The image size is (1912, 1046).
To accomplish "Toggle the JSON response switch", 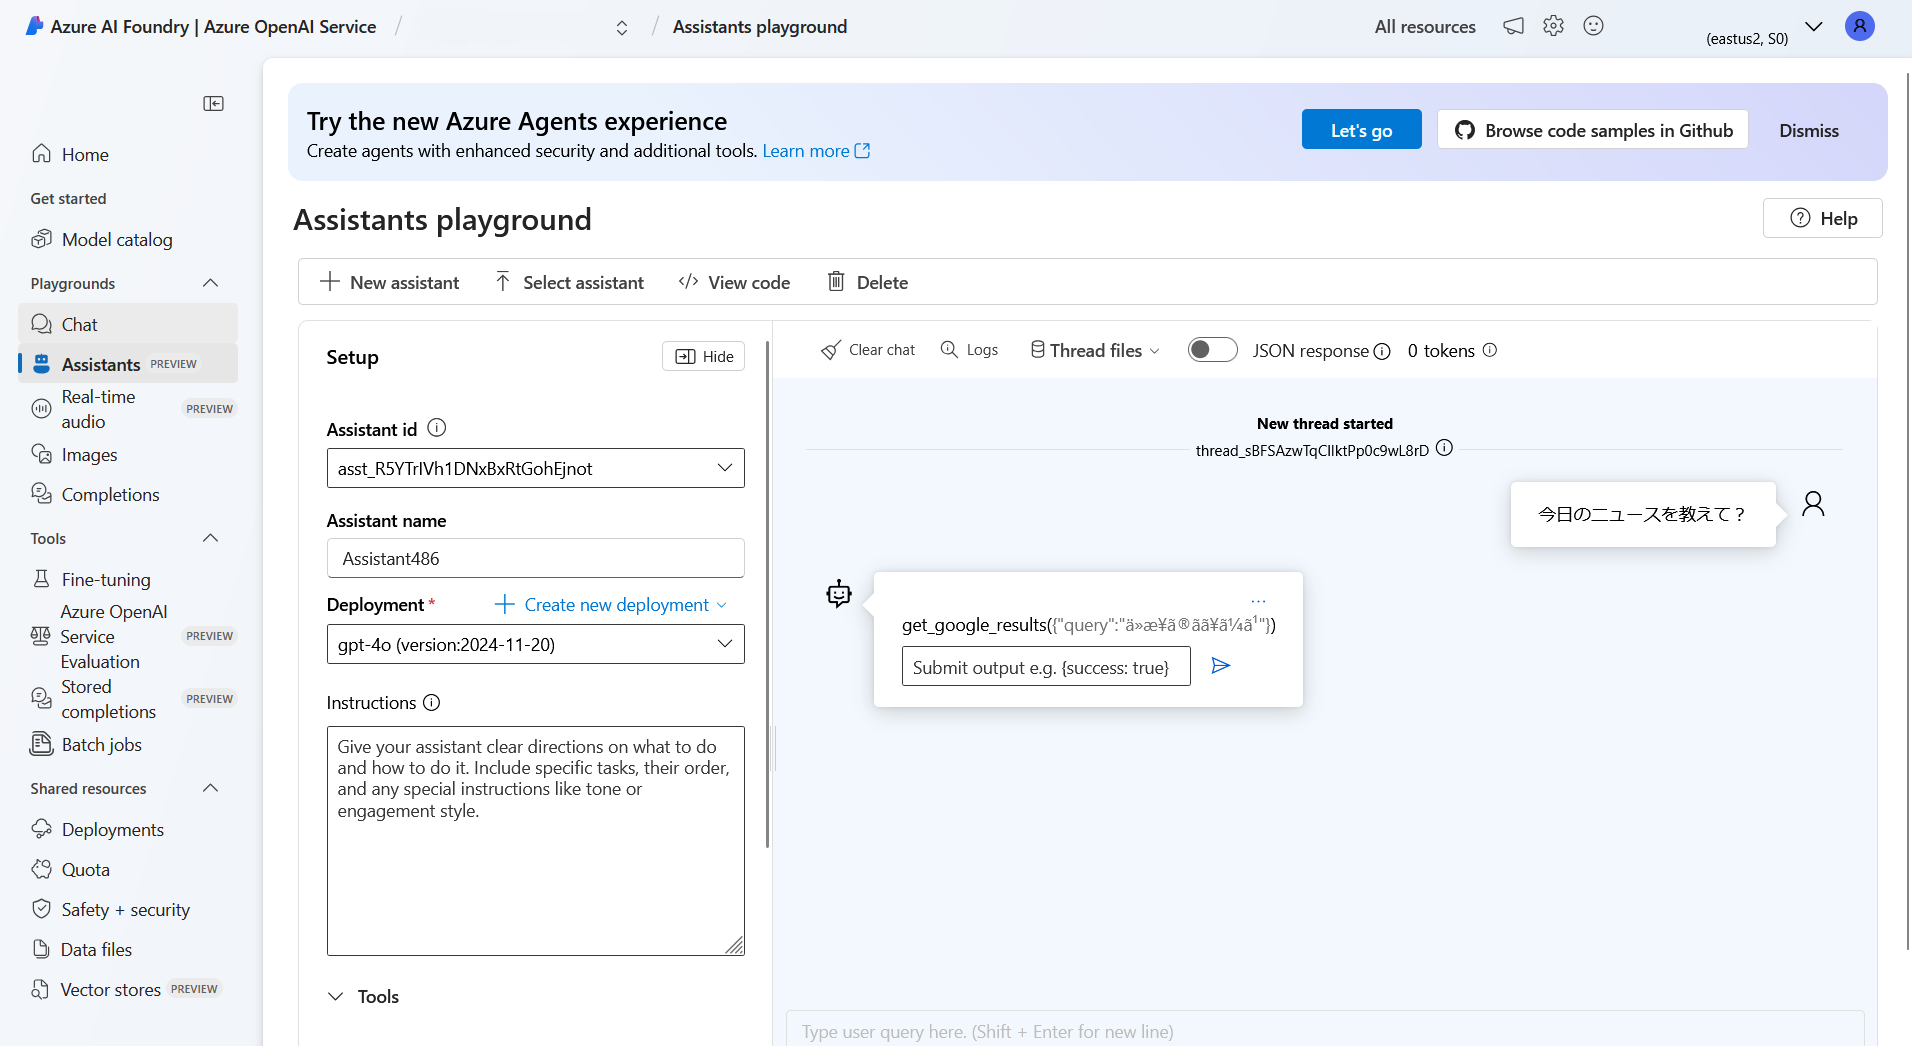I will (x=1212, y=349).
